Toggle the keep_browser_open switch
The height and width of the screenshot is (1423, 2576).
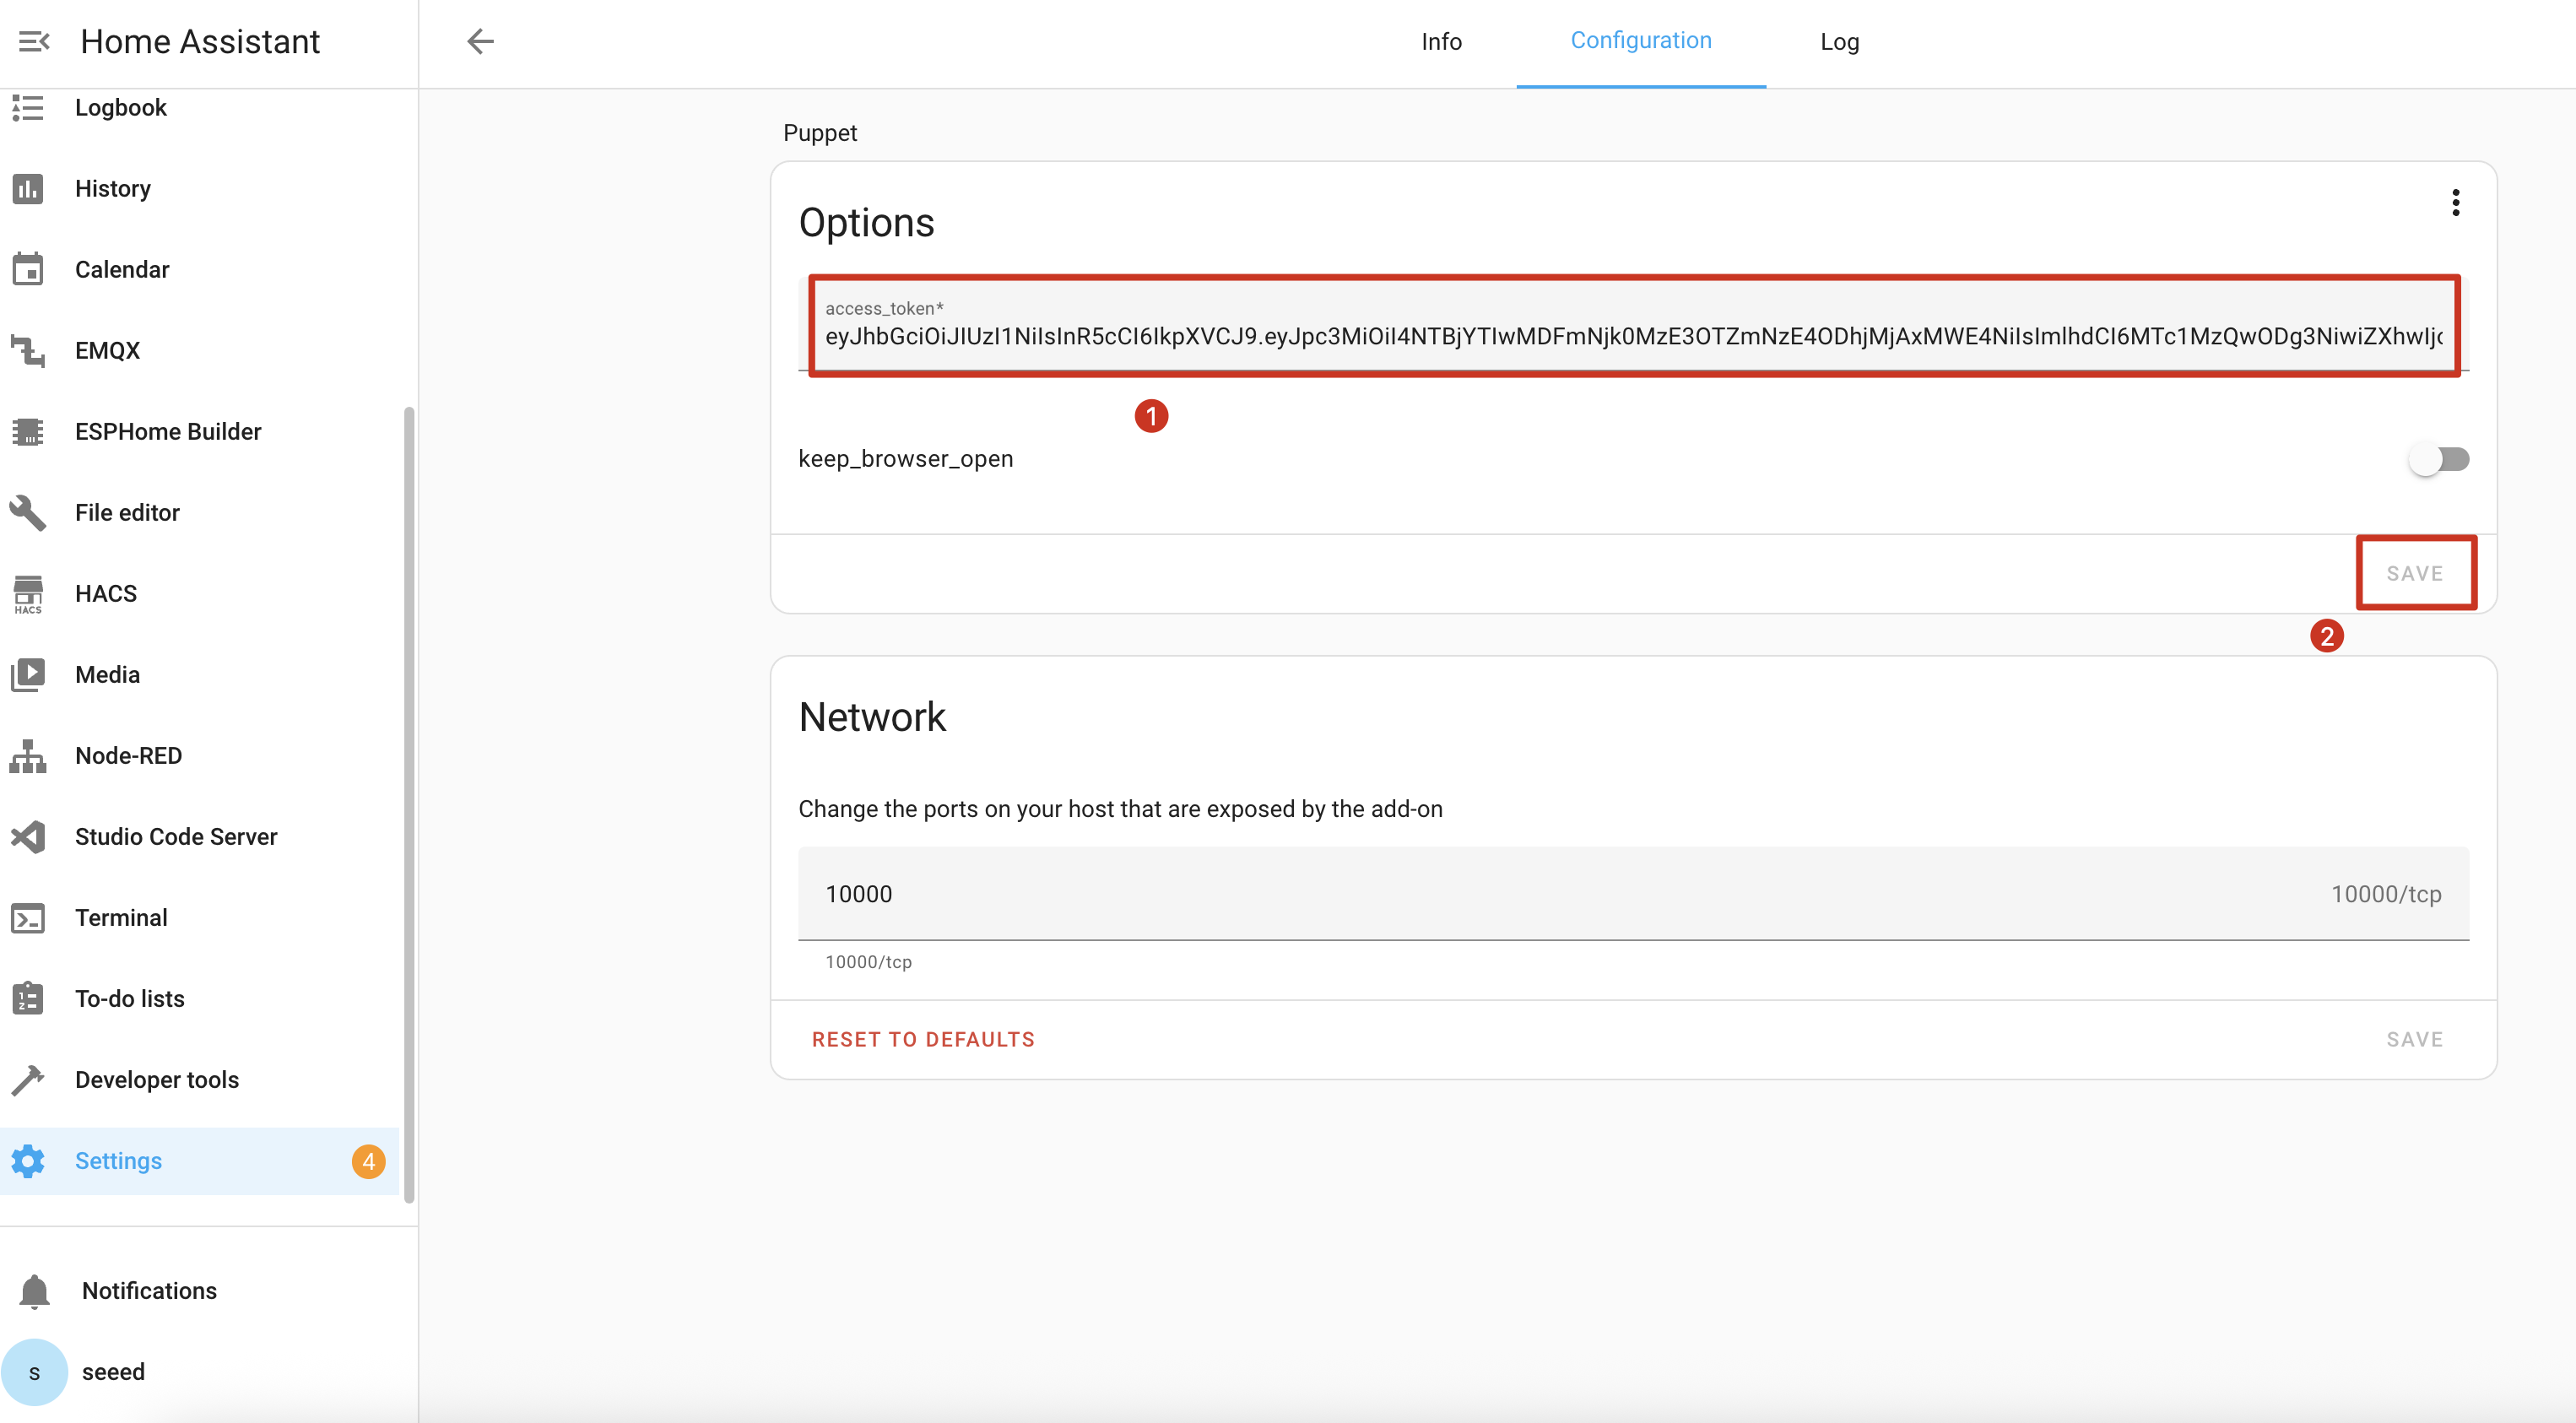(x=2438, y=459)
